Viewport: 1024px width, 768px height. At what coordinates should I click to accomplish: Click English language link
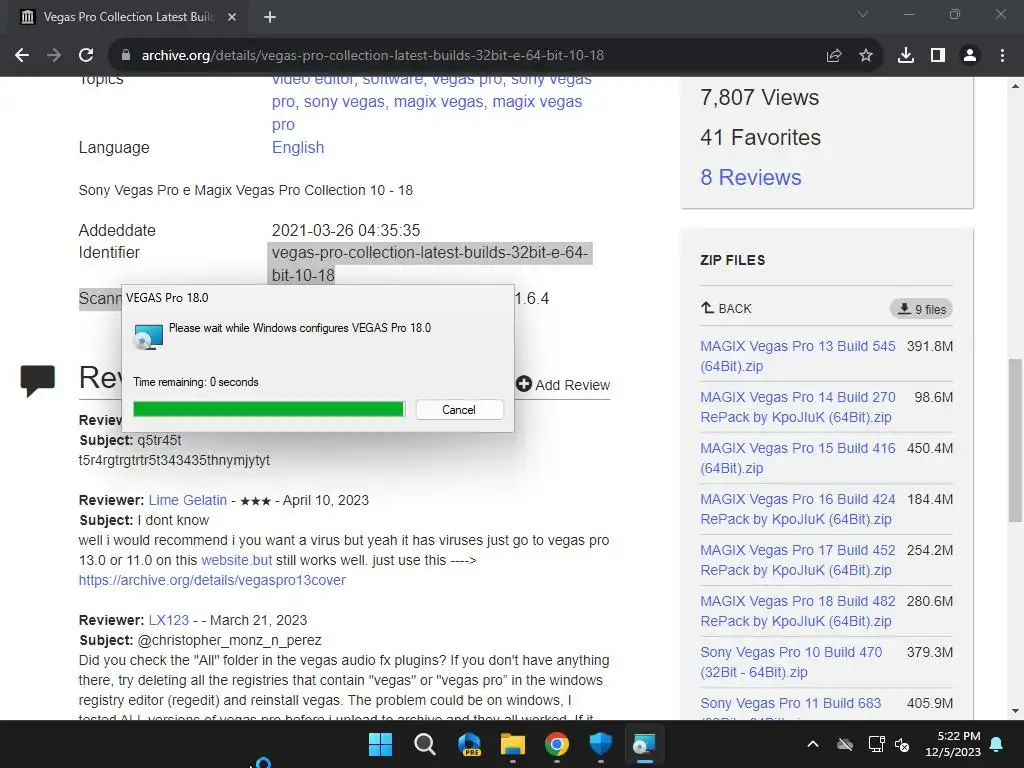point(298,148)
